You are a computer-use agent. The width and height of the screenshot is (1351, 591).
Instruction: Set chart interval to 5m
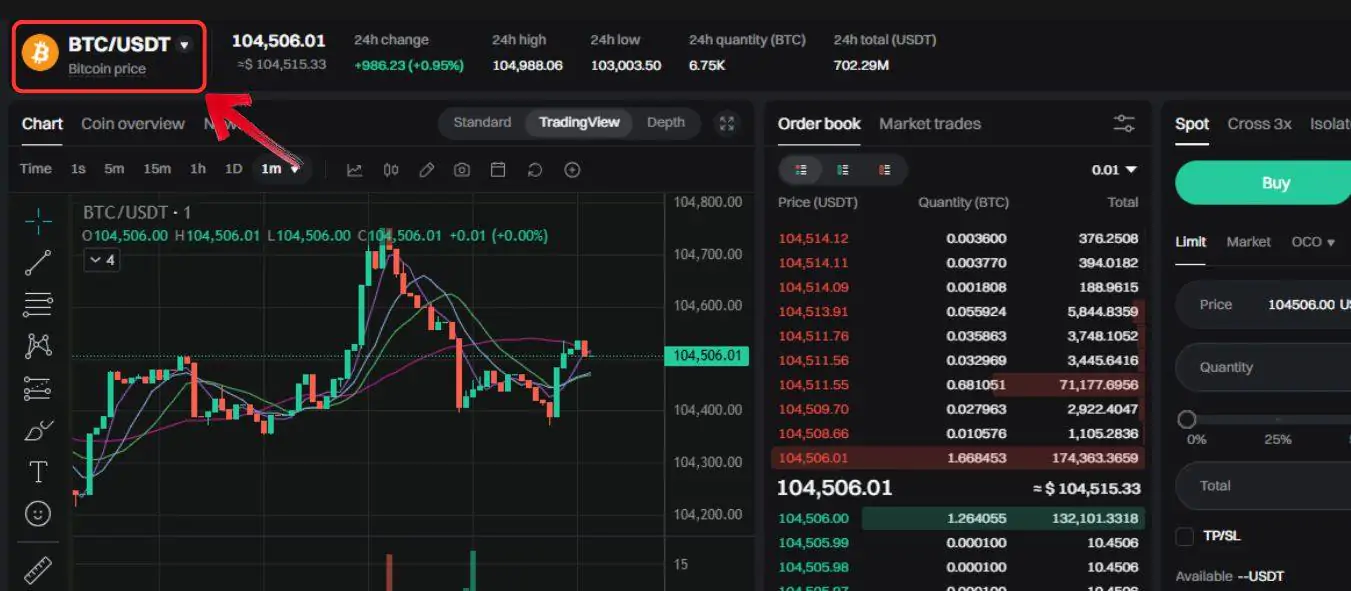114,169
